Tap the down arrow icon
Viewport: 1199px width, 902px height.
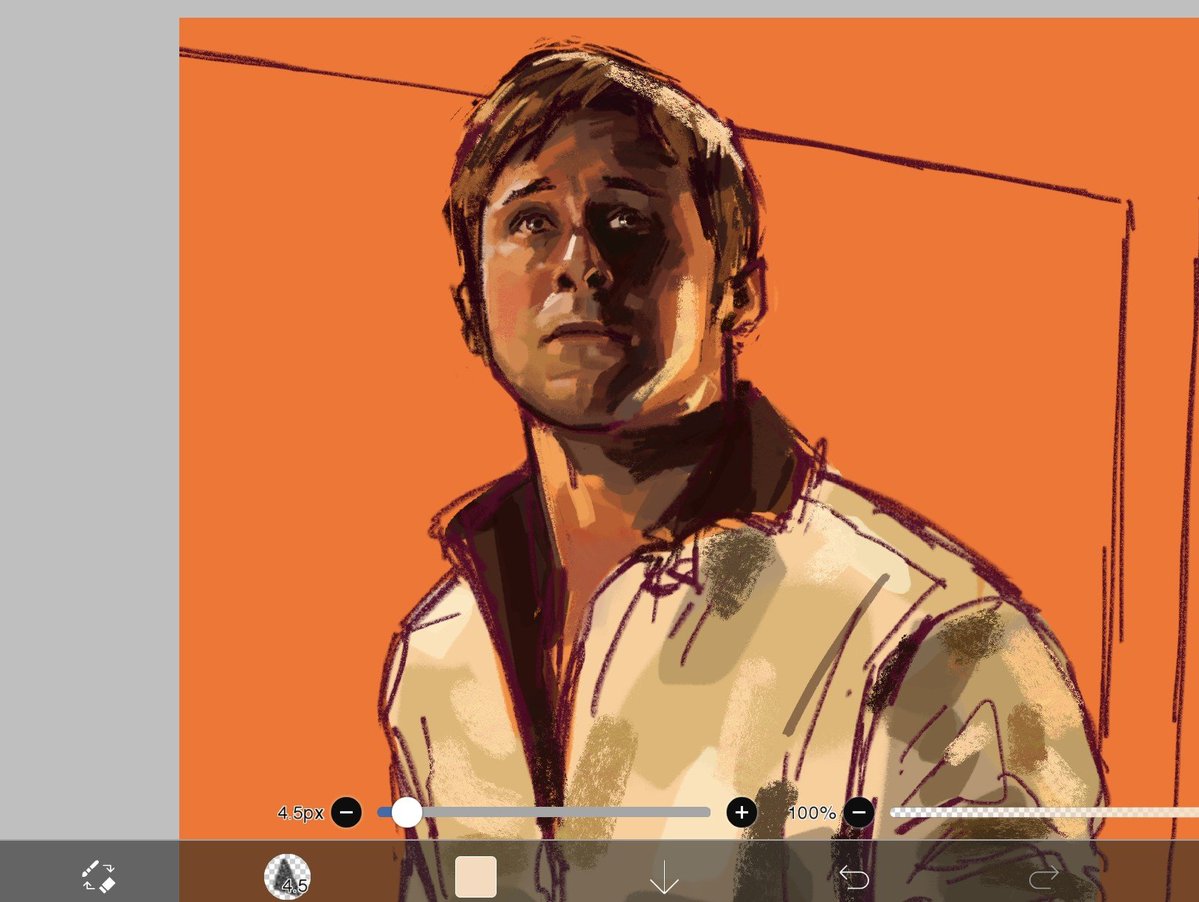[x=664, y=877]
